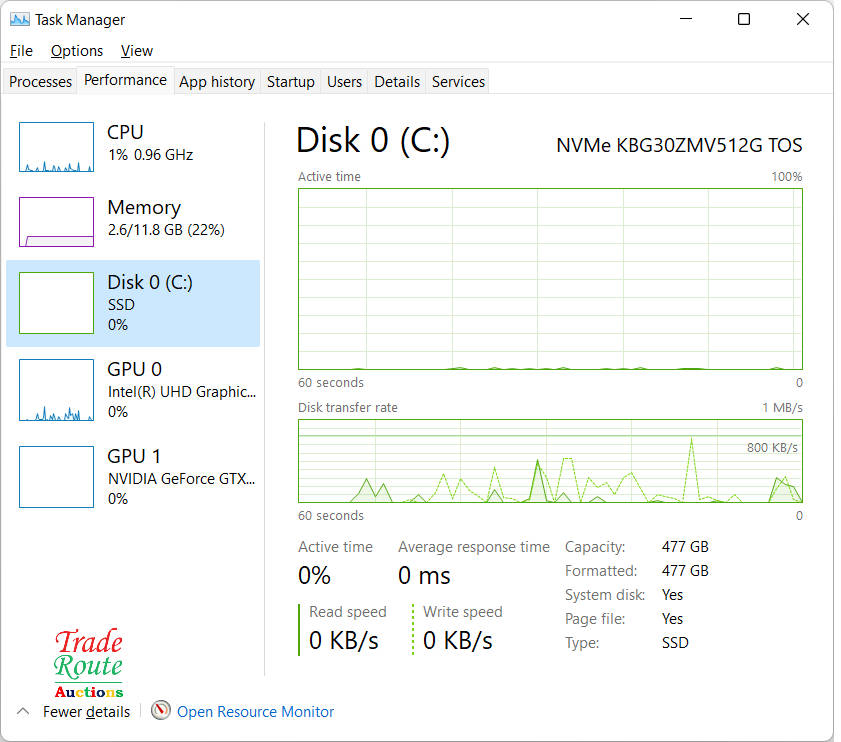The height and width of the screenshot is (742, 841).
Task: Select GPU 1 NVIDIA GeForce graph thumbnail
Action: (x=56, y=477)
